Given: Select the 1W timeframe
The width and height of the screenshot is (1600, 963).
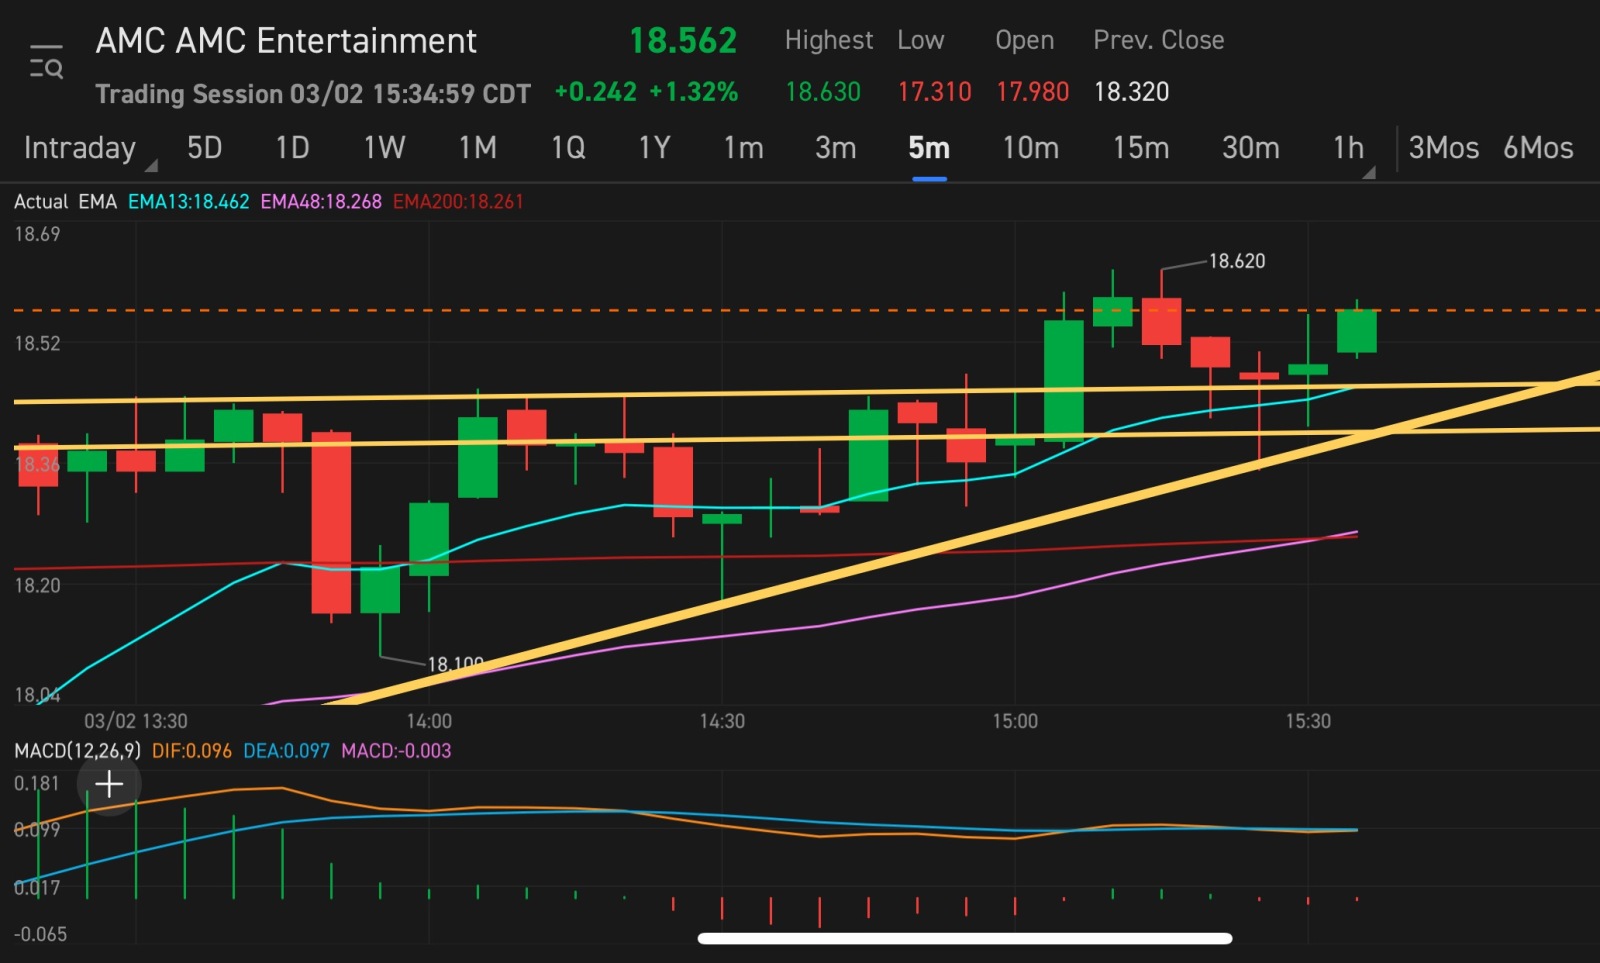Looking at the screenshot, I should tap(384, 148).
